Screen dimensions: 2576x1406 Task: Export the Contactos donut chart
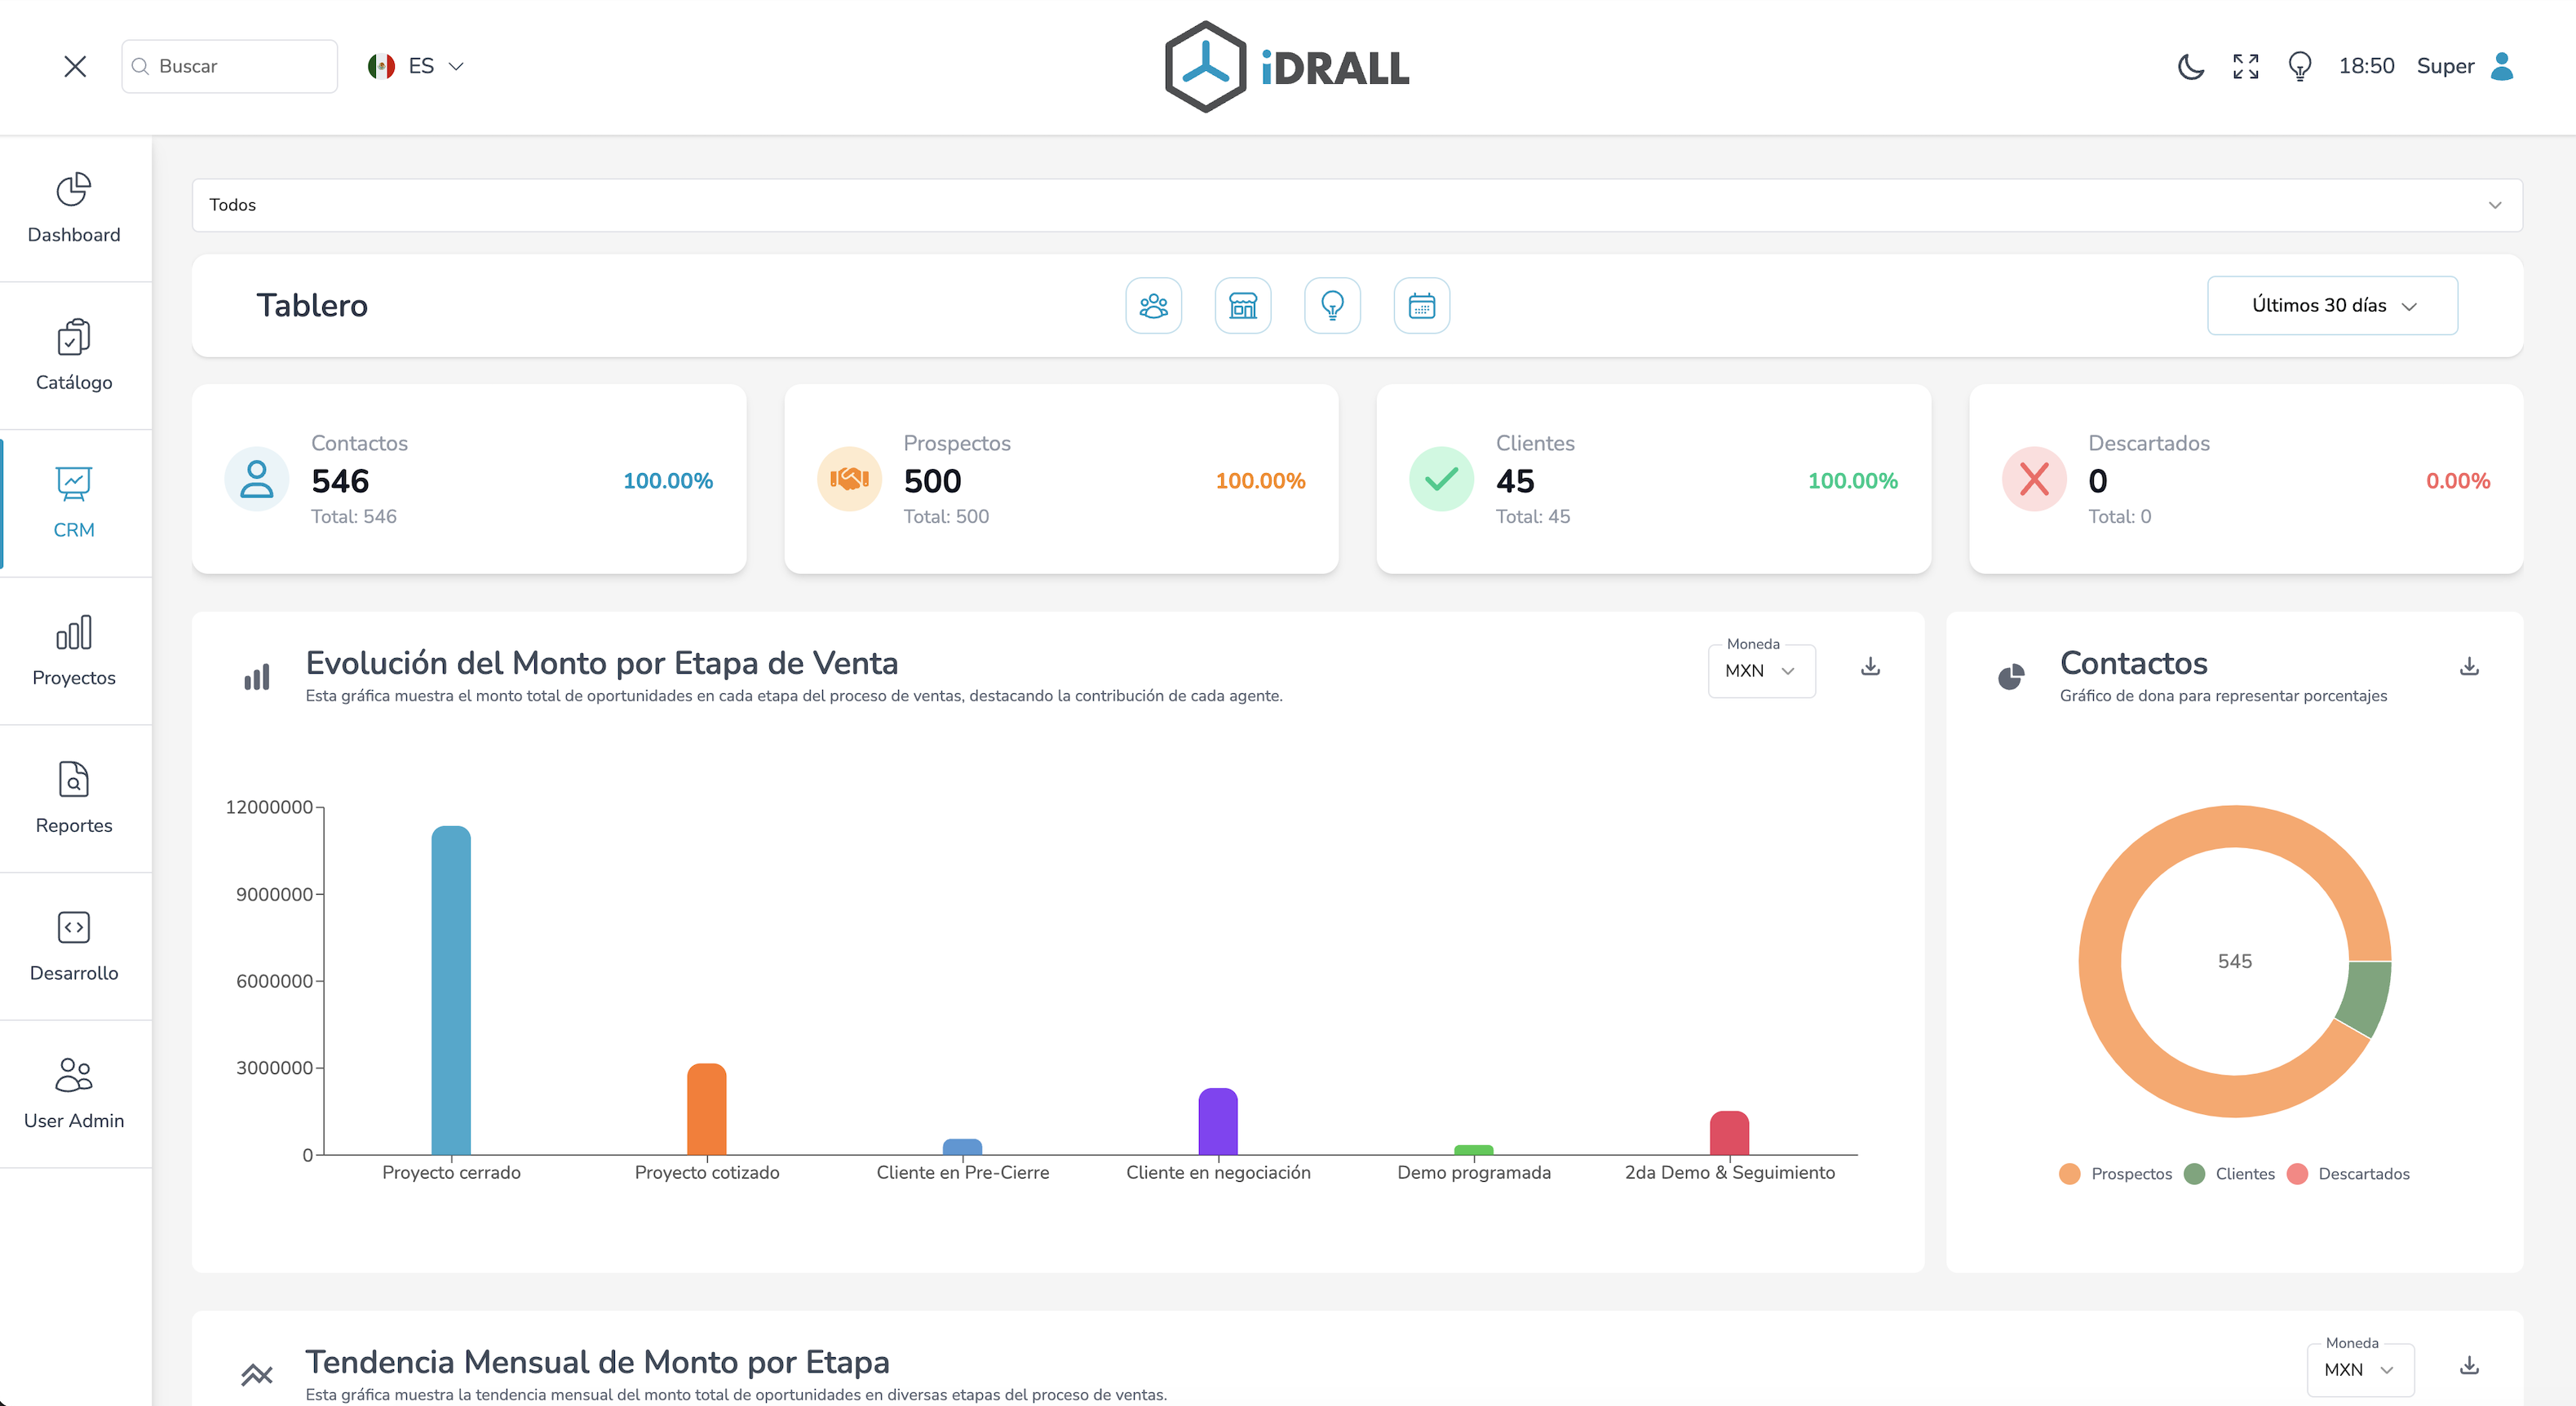(2469, 666)
